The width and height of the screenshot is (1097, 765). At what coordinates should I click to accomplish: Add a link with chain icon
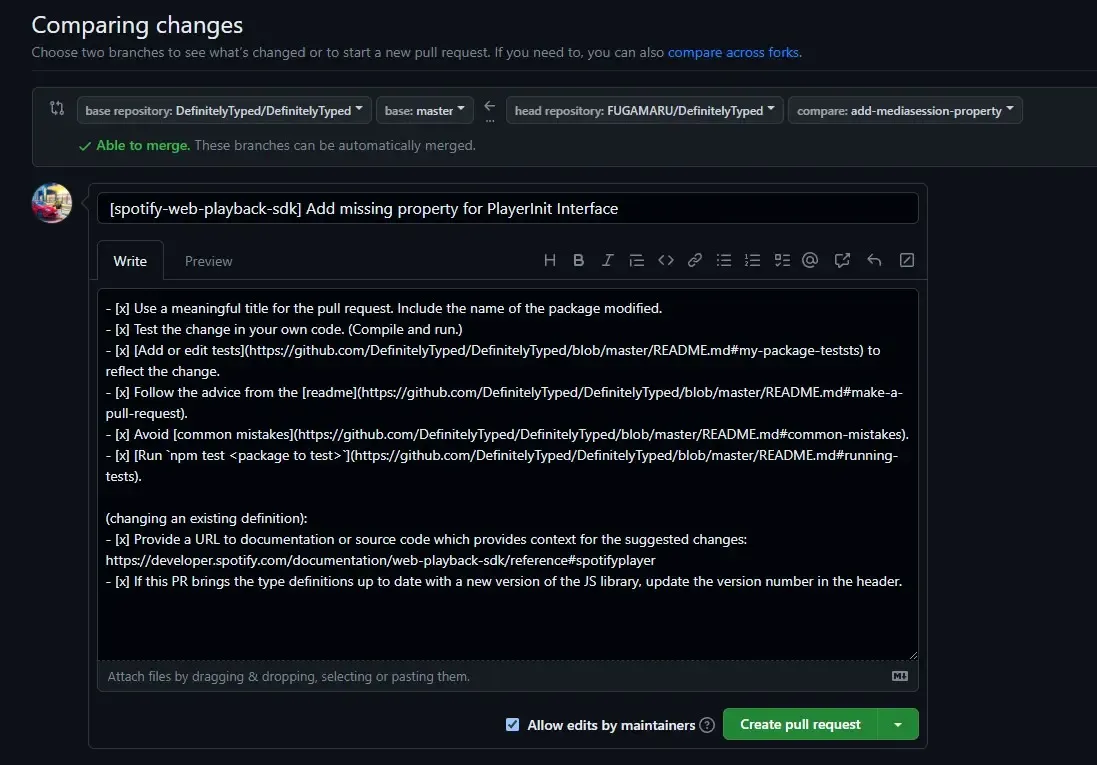695,260
